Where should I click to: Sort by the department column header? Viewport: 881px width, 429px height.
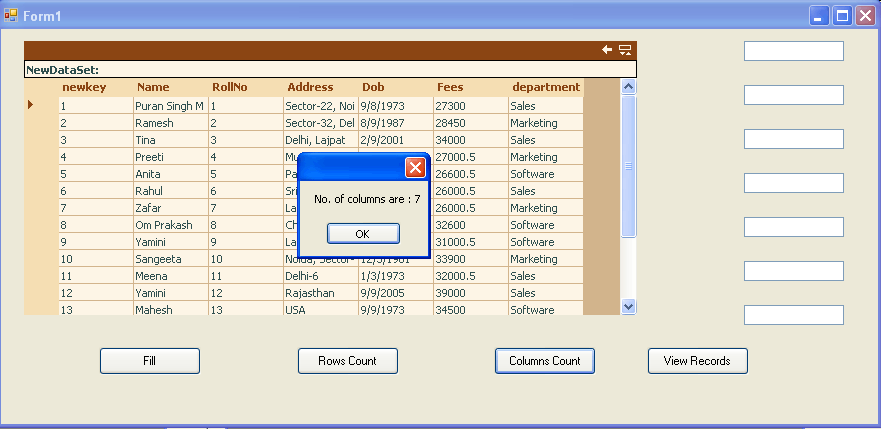pyautogui.click(x=546, y=87)
